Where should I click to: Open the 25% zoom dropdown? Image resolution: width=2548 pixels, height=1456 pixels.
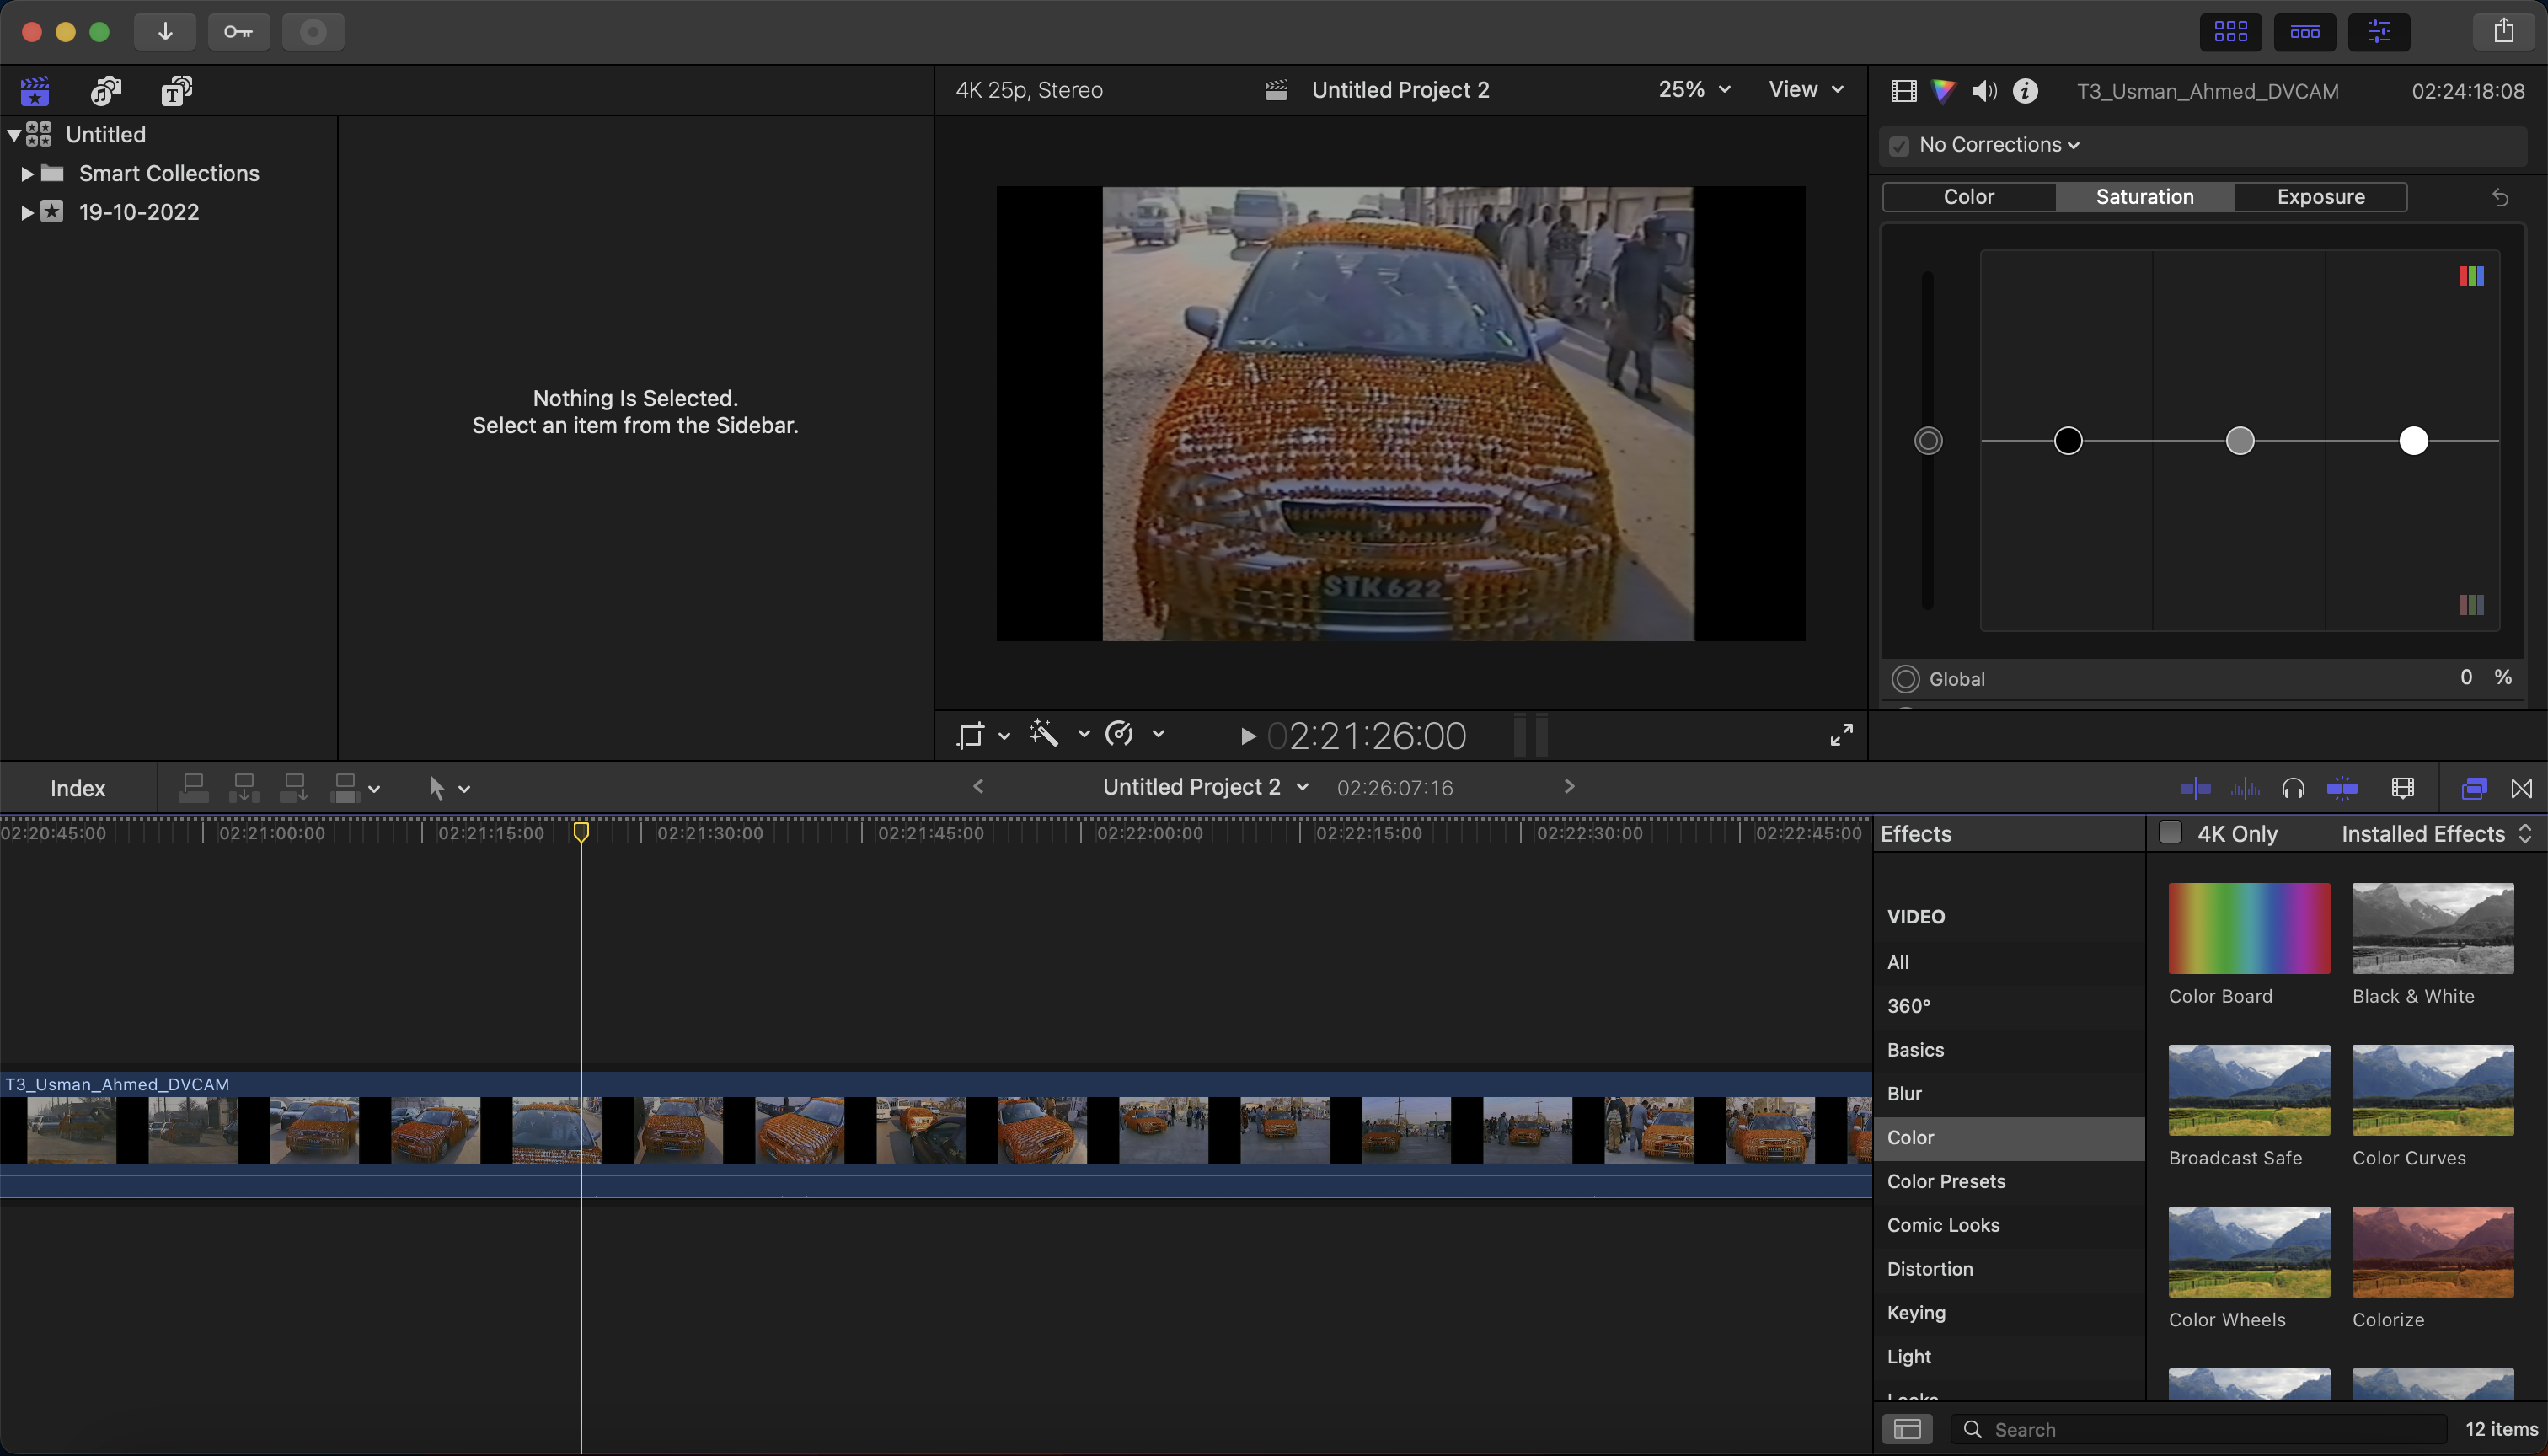(x=1694, y=90)
